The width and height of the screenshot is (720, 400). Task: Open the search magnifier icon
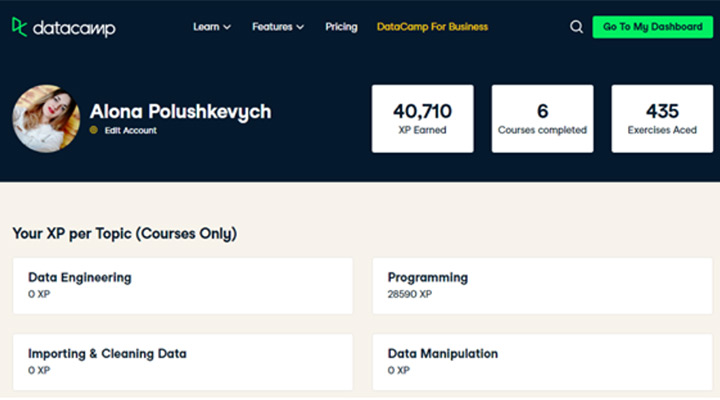[576, 27]
